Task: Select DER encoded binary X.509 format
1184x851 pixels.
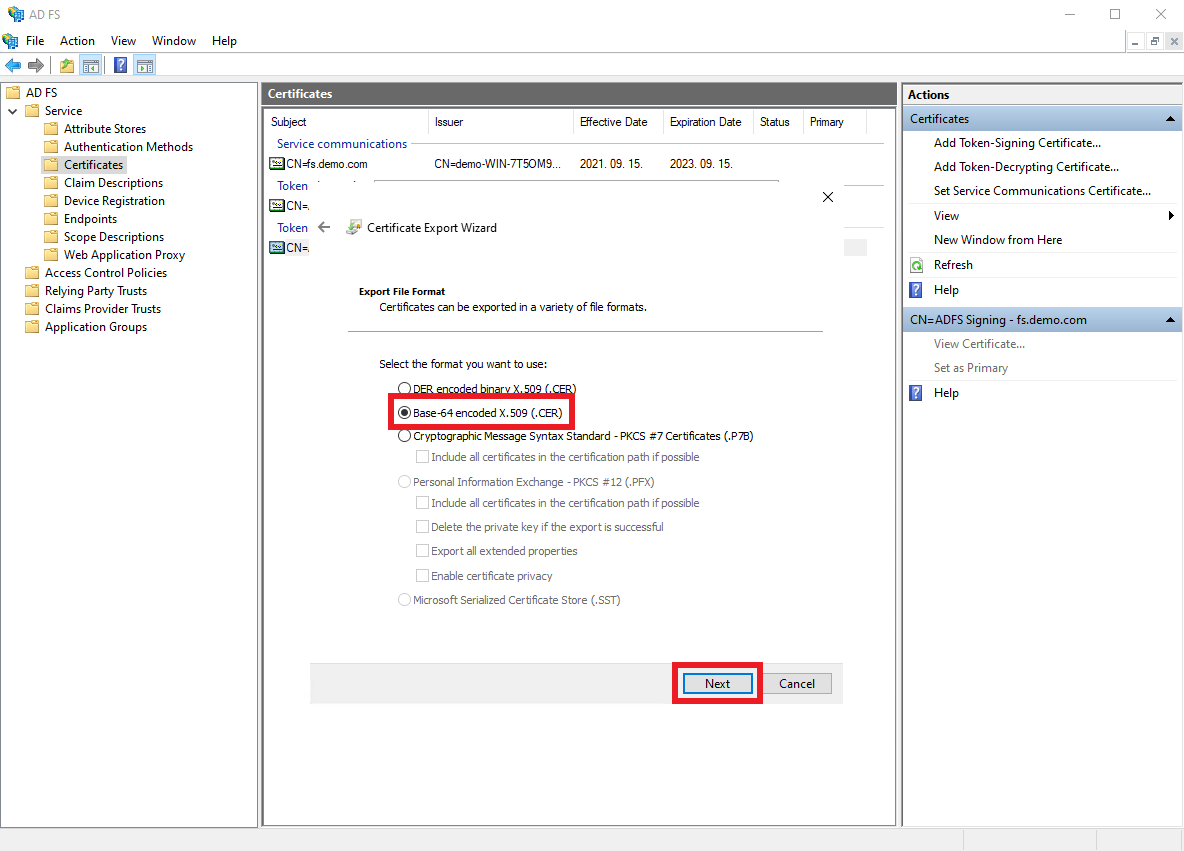Action: pos(404,388)
